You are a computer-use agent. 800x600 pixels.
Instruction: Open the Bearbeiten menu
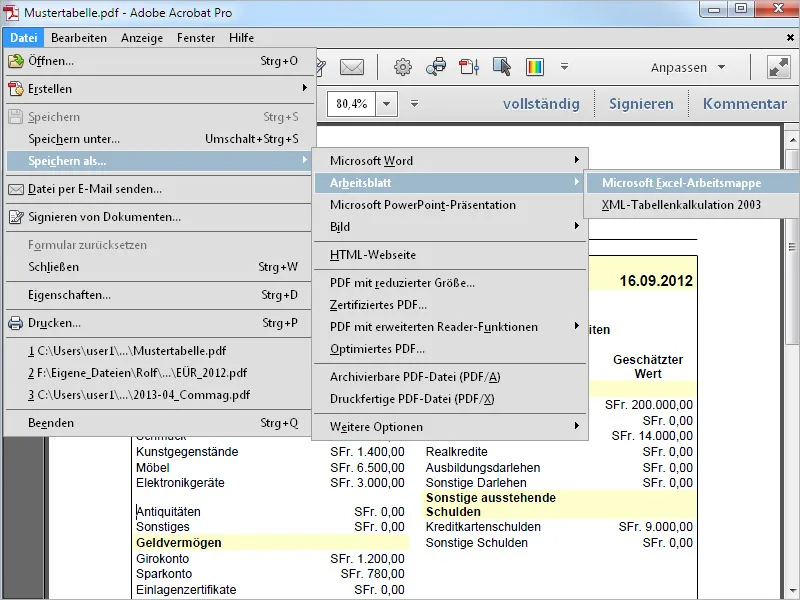(x=79, y=38)
